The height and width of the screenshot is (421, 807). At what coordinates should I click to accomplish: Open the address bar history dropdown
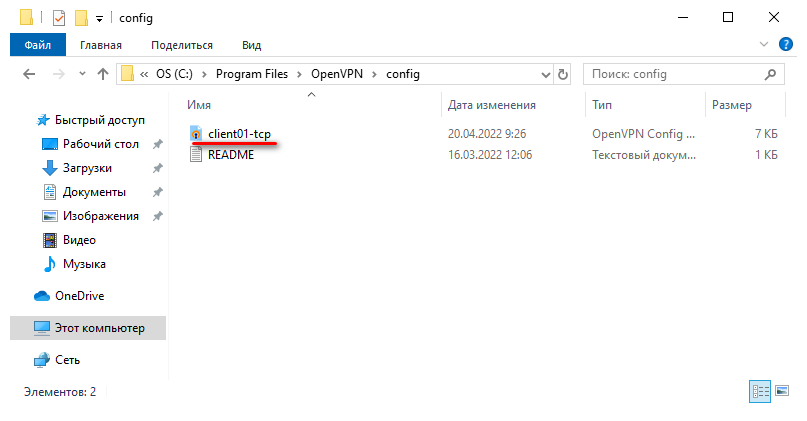546,75
